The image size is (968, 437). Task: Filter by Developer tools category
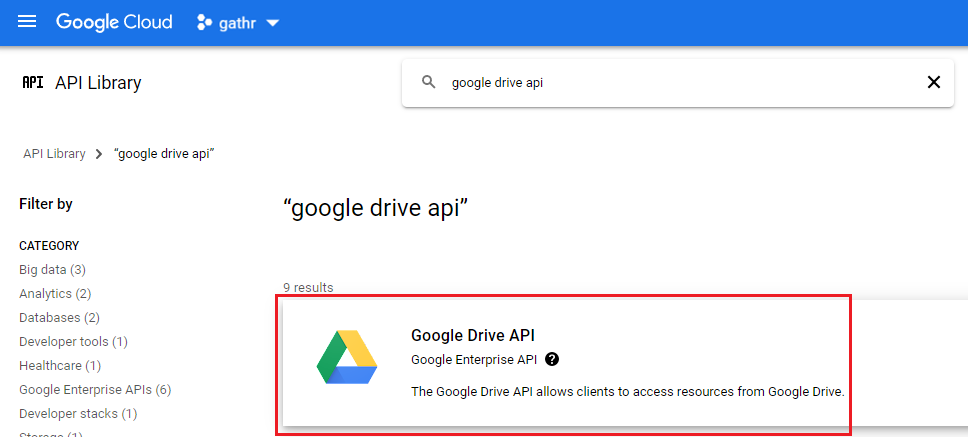[73, 342]
